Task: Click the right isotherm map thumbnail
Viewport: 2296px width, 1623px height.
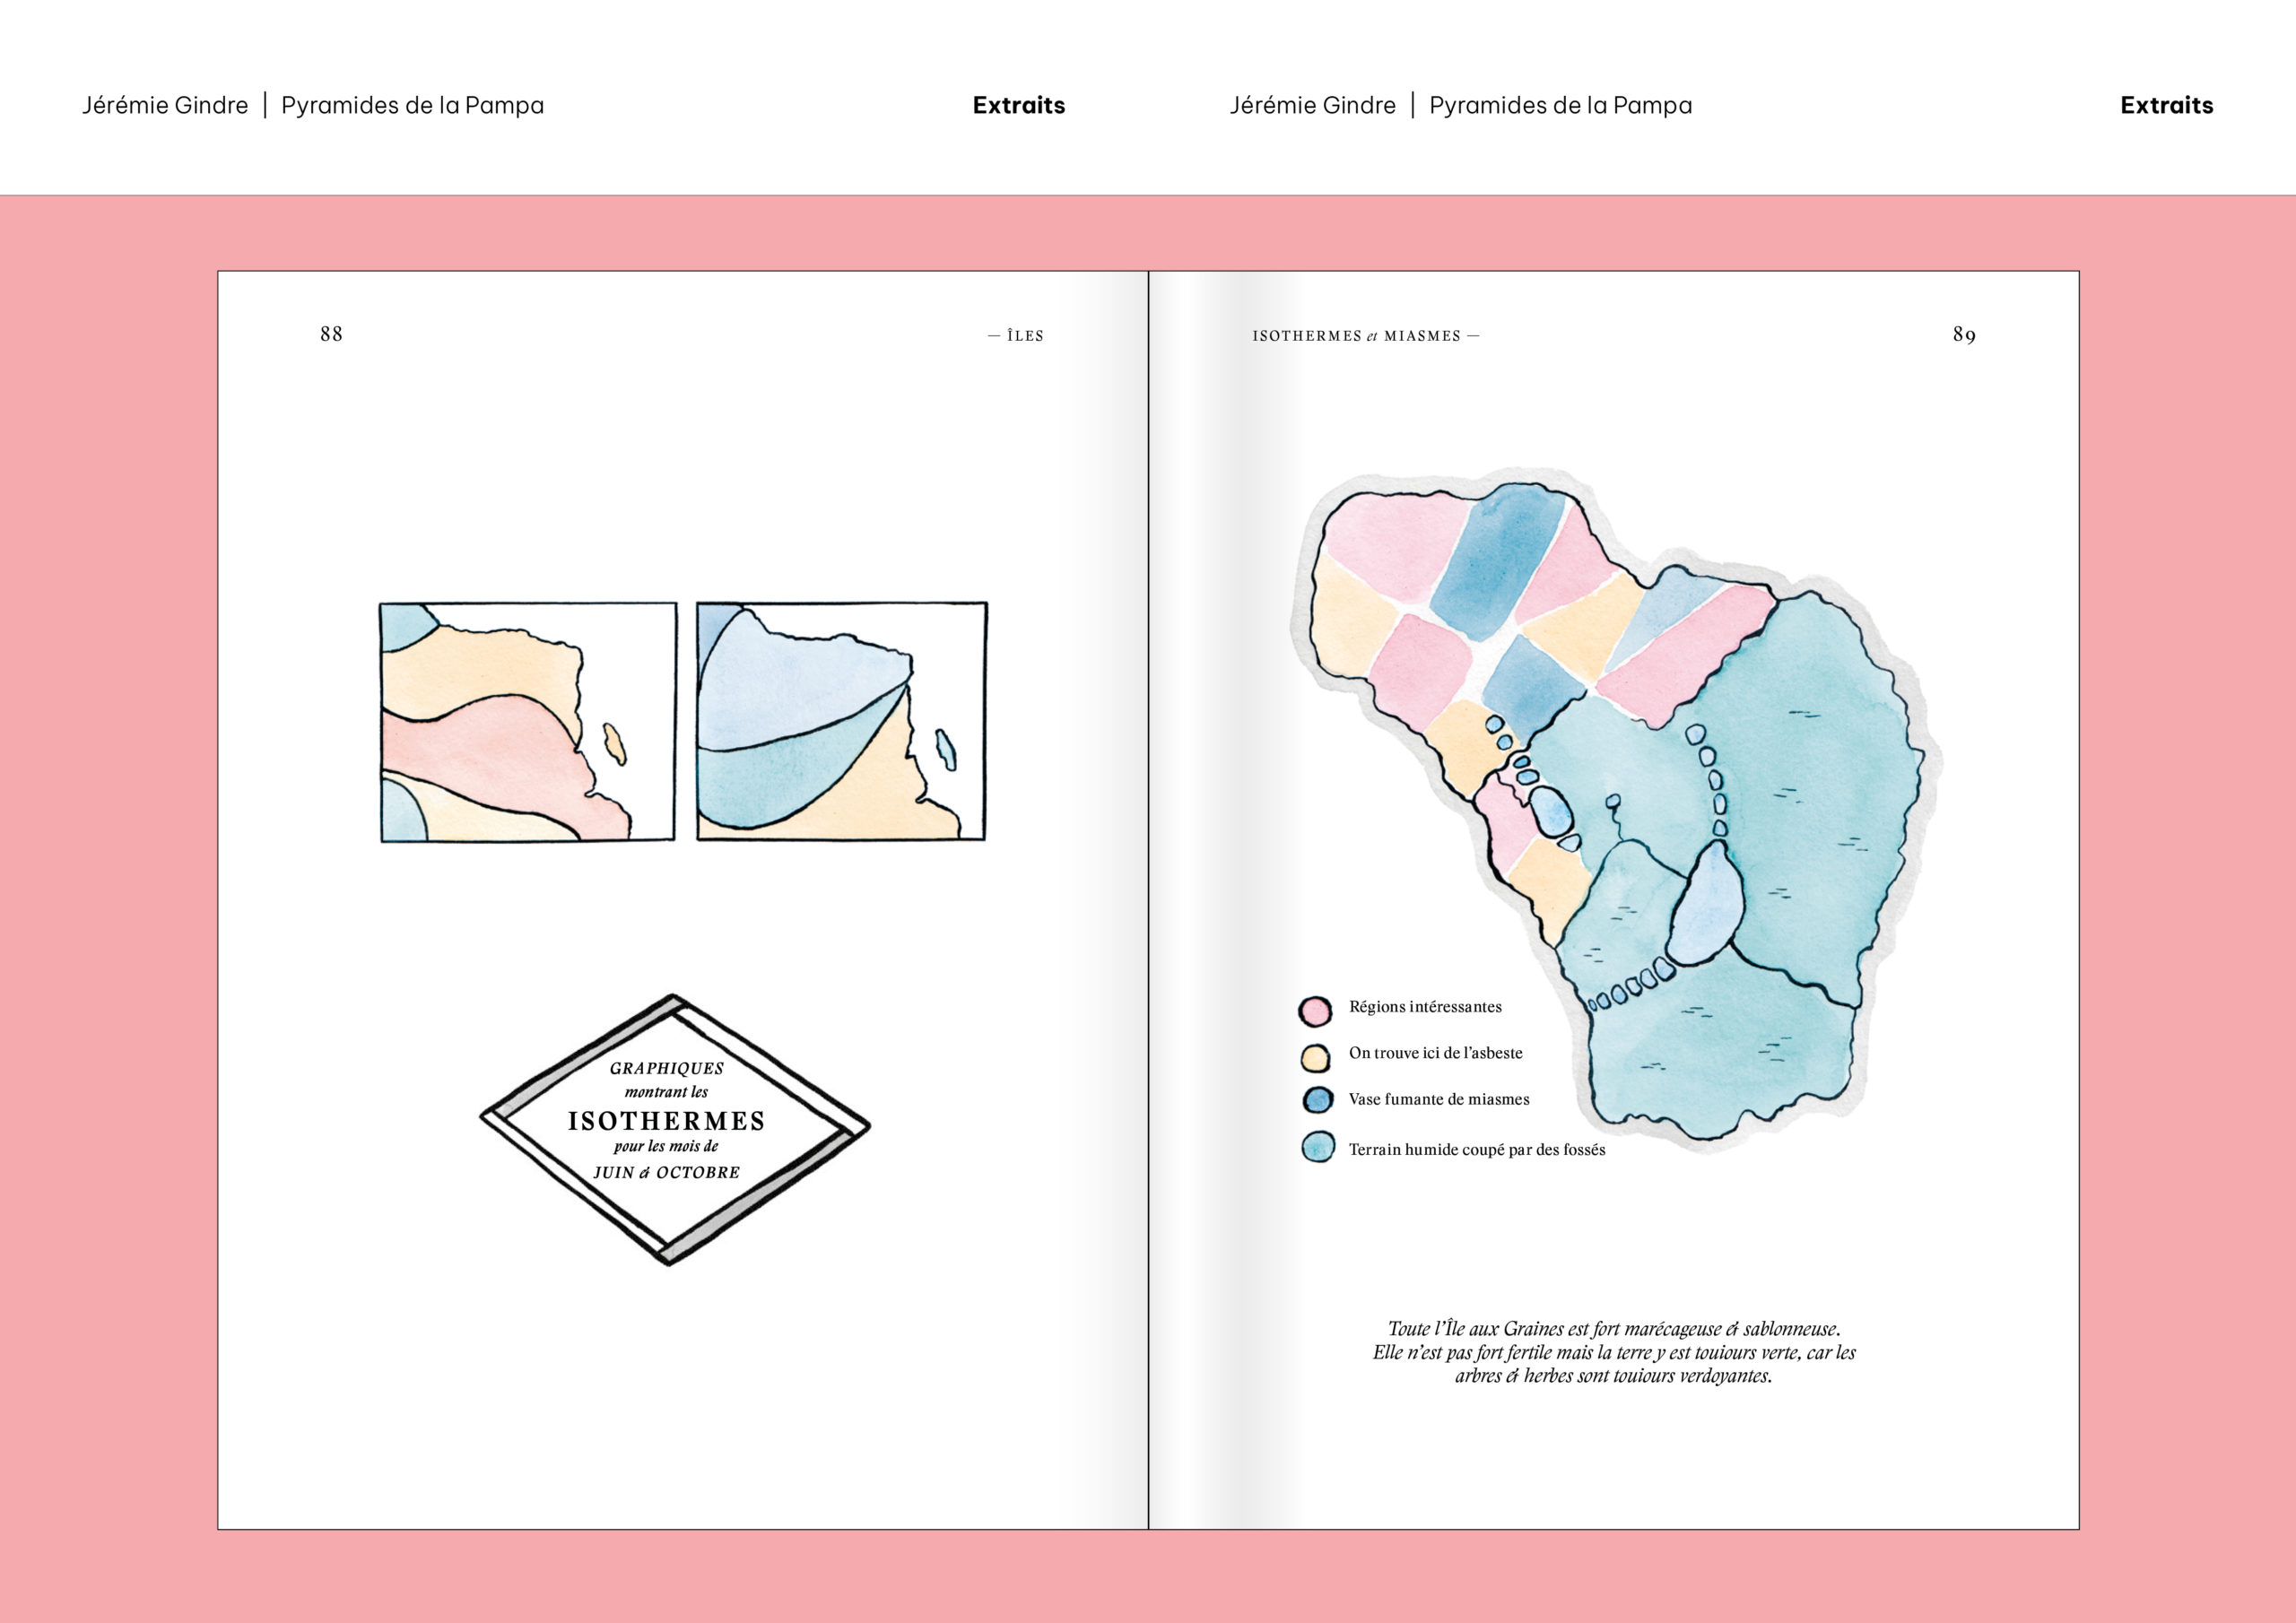Action: pyautogui.click(x=841, y=722)
